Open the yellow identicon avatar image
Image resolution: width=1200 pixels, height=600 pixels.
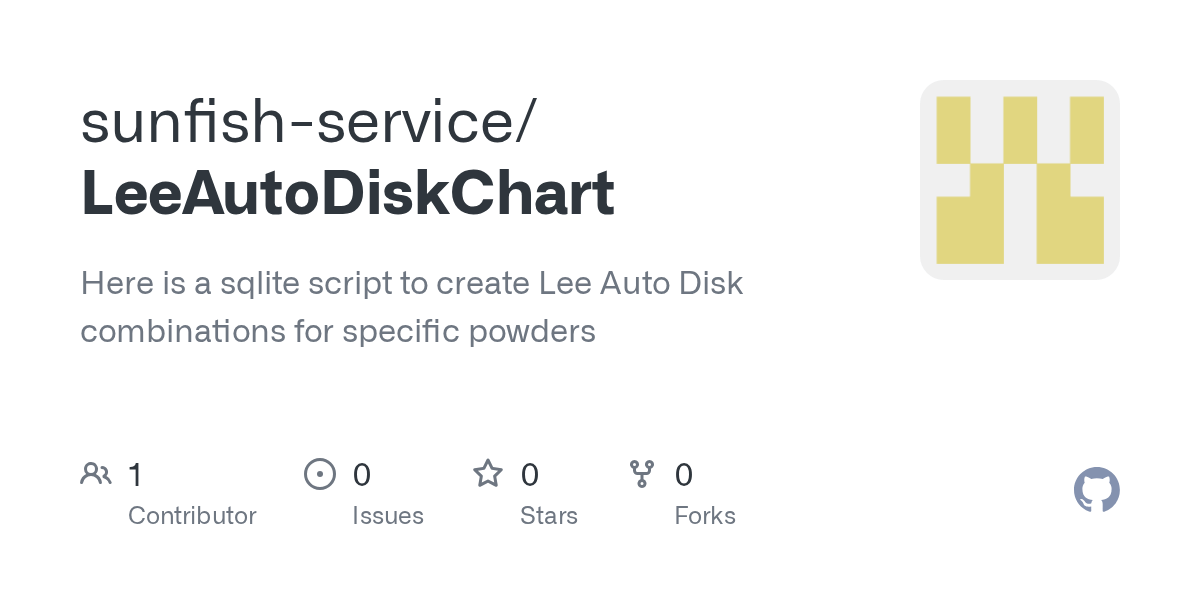1020,180
